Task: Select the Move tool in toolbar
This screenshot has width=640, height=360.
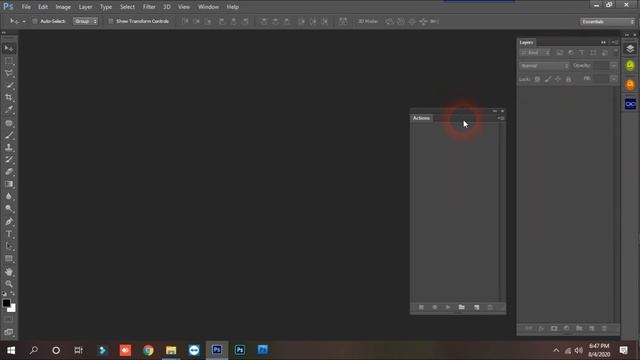Action: (x=9, y=49)
